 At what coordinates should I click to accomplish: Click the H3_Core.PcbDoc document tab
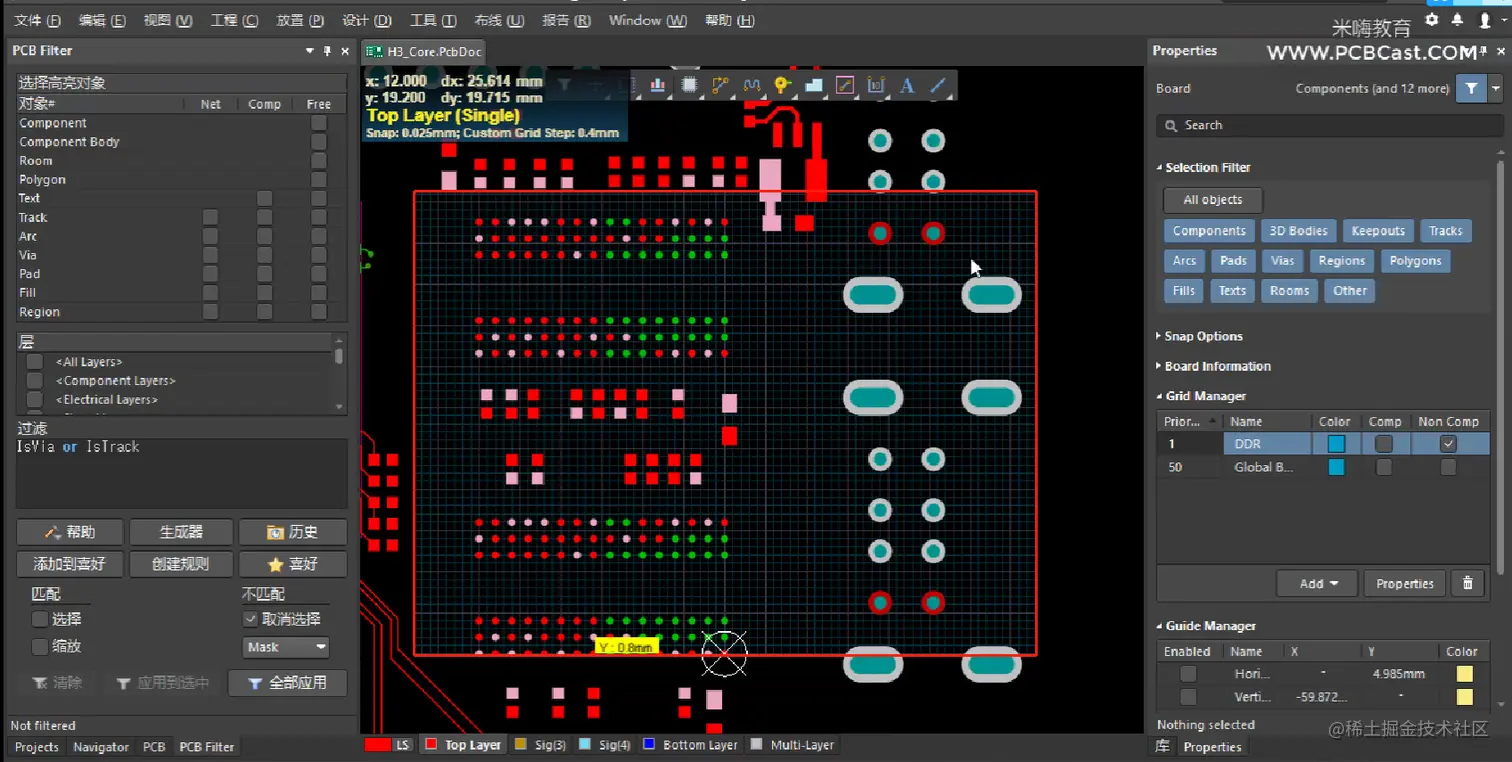[x=424, y=51]
